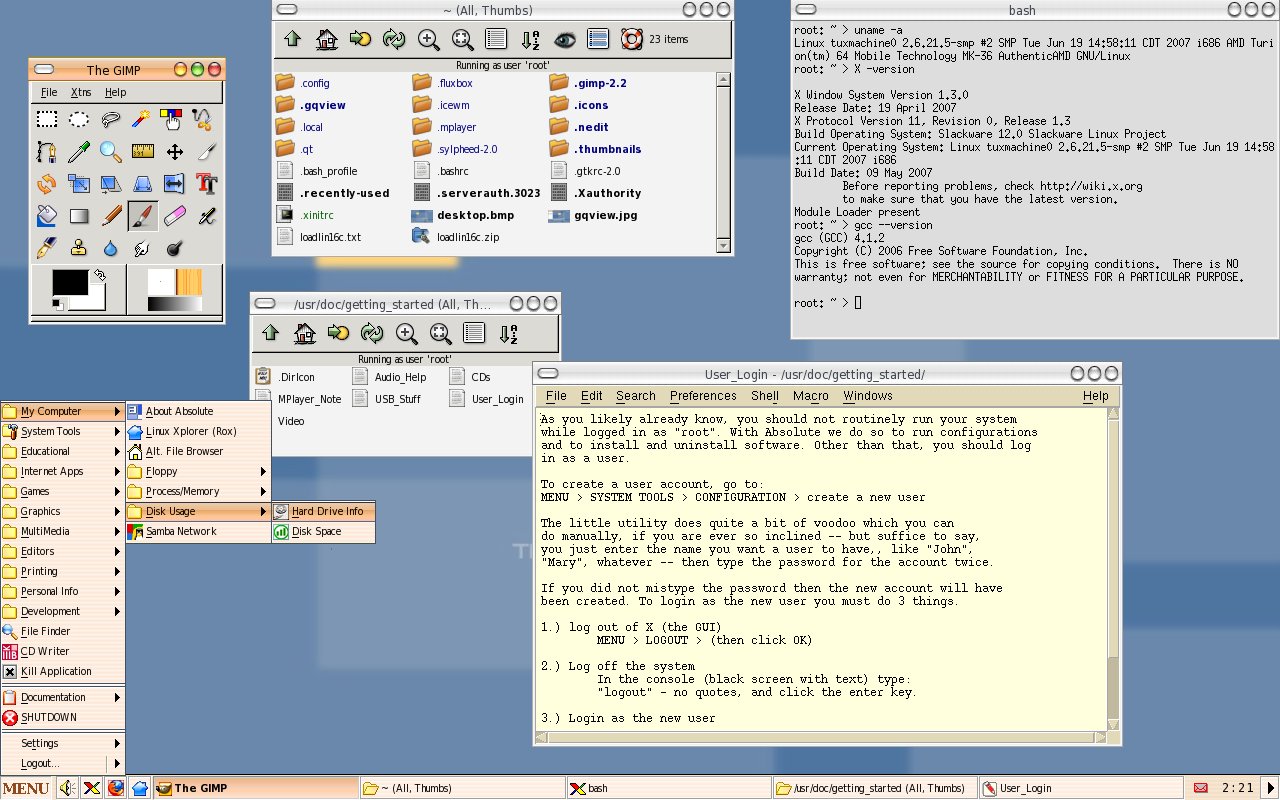The image size is (1280, 800).
Task: Pick the Eraser tool in GIMP toolbox
Action: tap(174, 215)
